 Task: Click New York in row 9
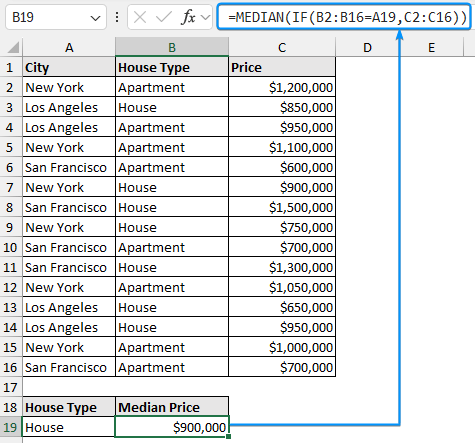pos(69,227)
